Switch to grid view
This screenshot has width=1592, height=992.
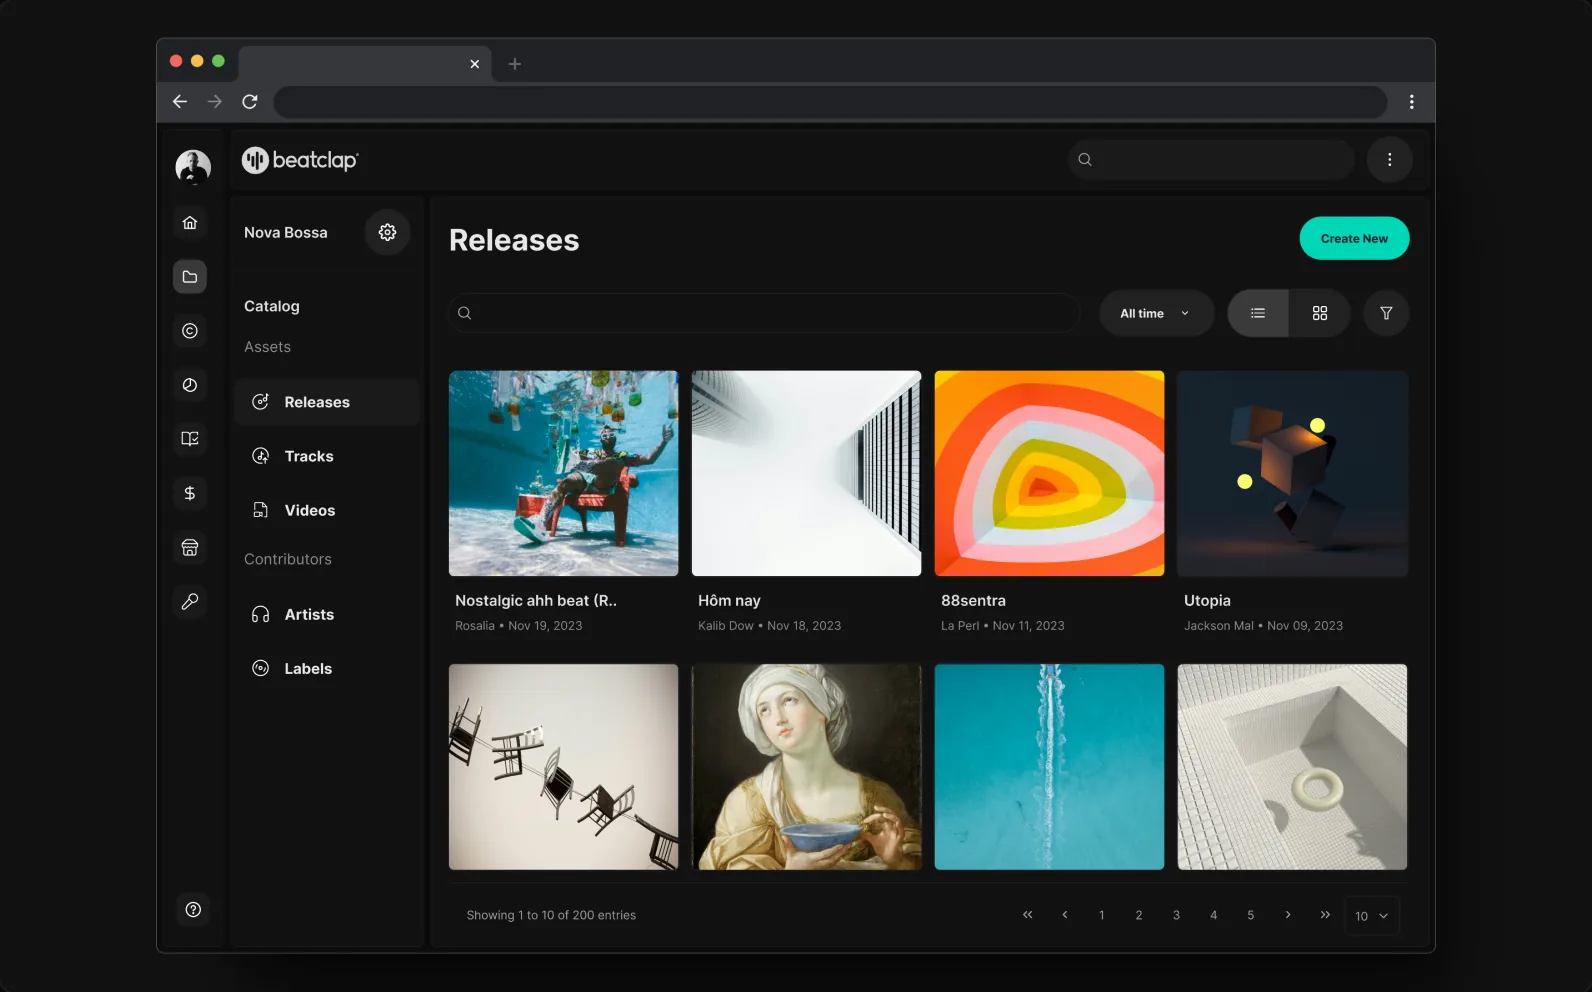[1320, 313]
